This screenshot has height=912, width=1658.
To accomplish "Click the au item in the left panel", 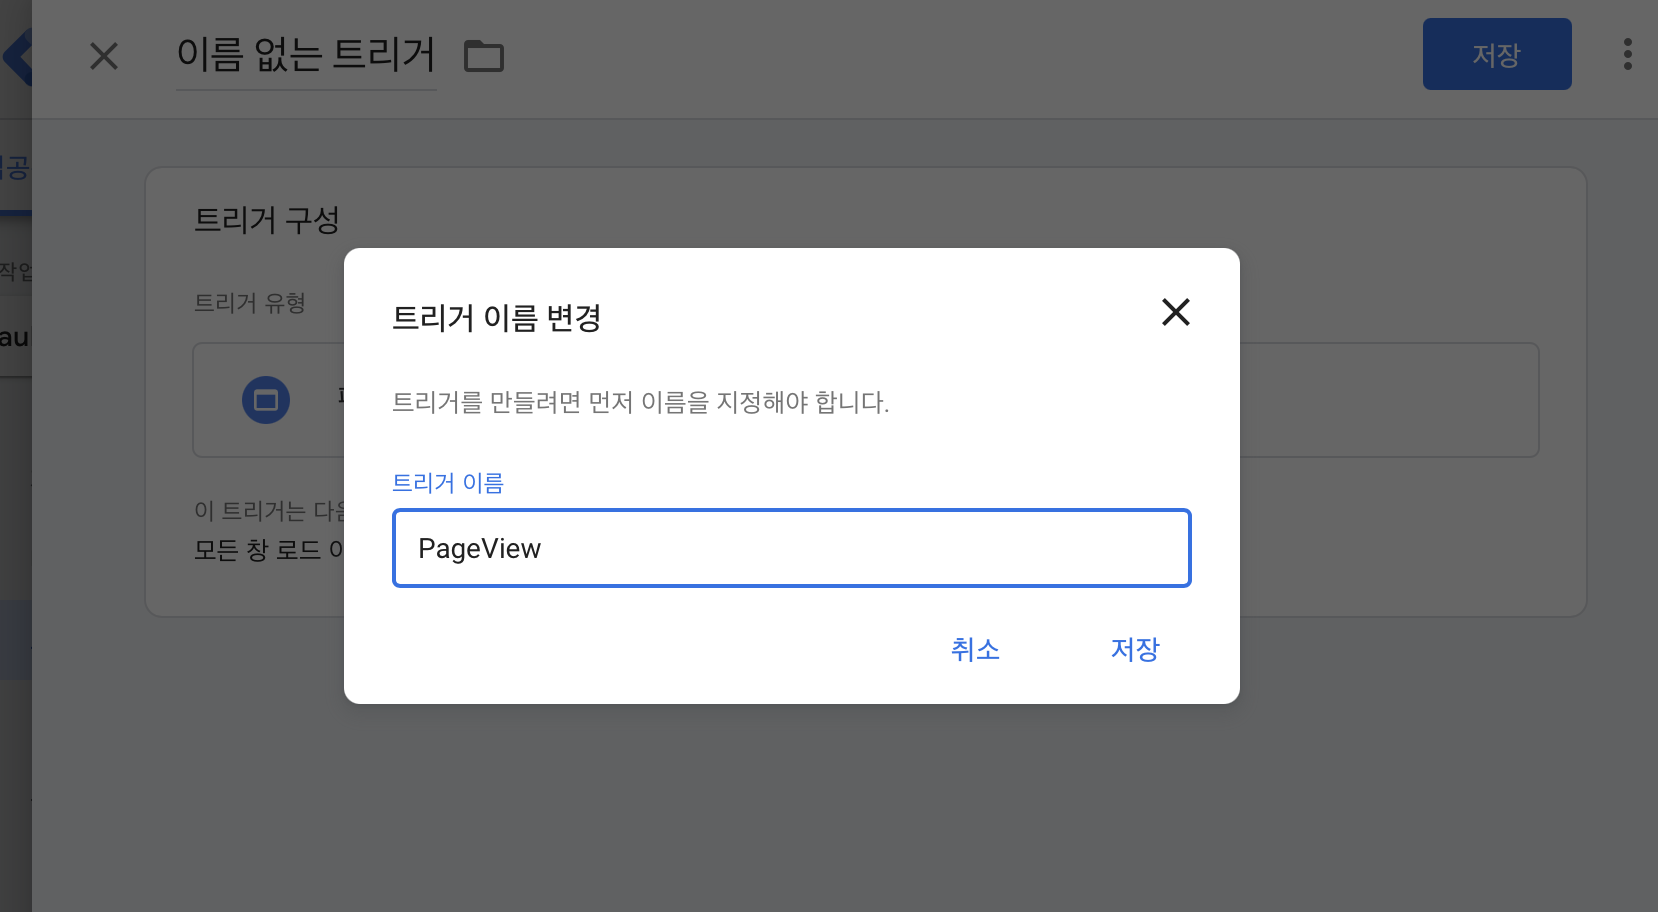I will point(15,337).
